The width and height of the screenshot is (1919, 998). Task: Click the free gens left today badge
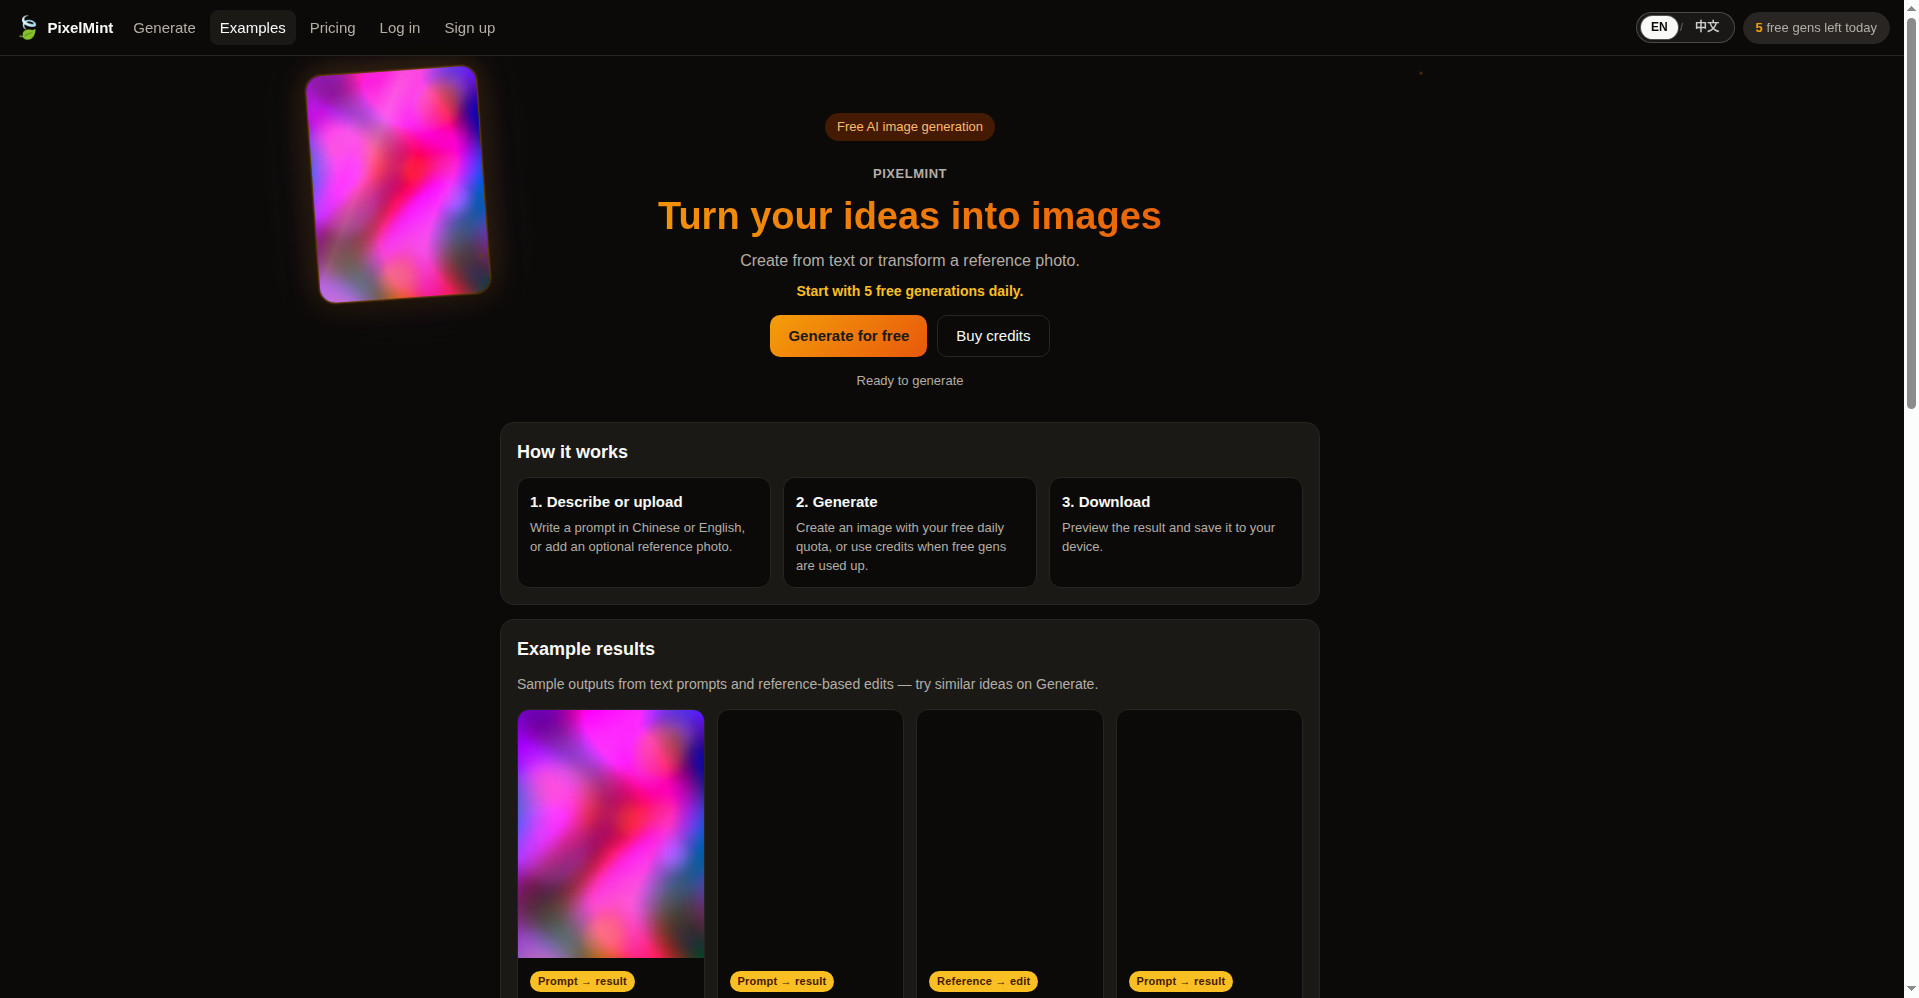click(x=1816, y=28)
